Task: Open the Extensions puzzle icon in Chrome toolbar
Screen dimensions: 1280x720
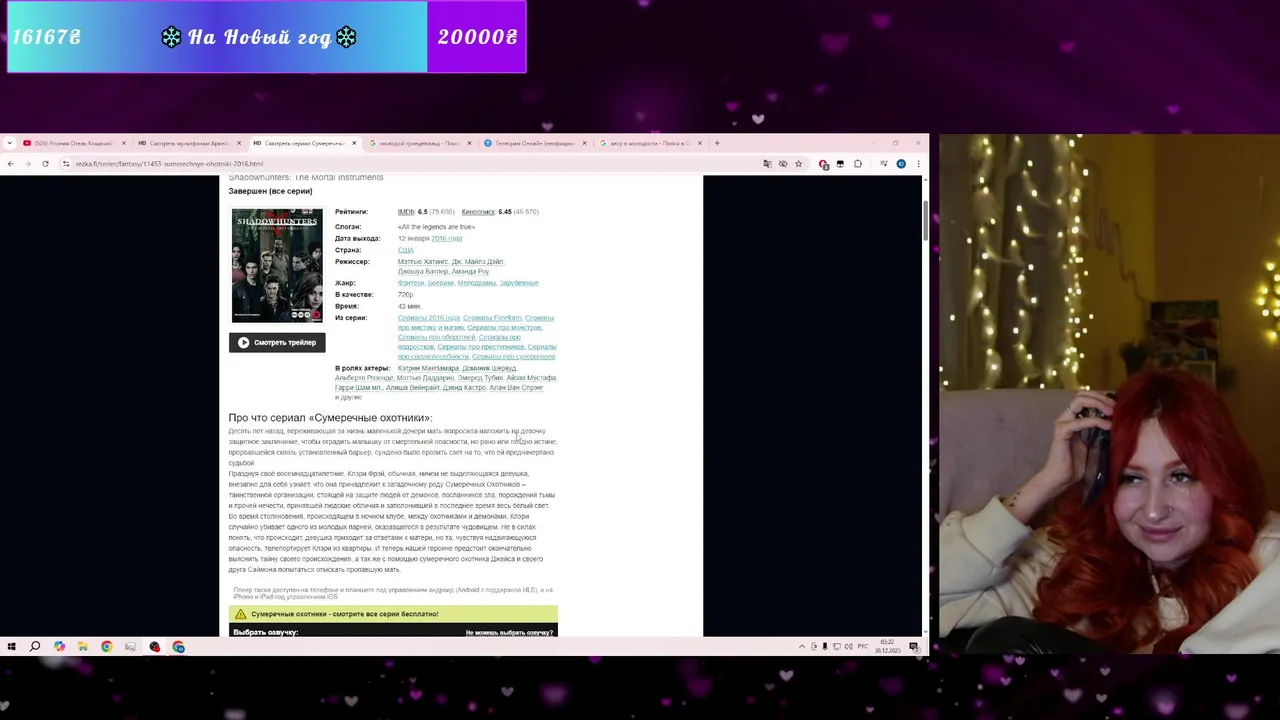Action: click(858, 164)
